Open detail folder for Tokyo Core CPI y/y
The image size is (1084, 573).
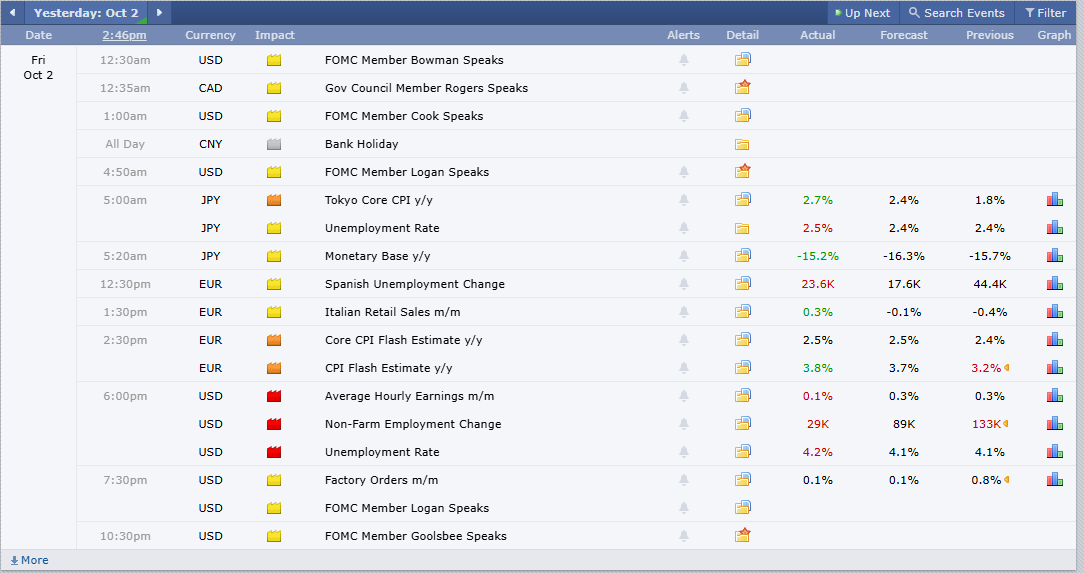coord(742,199)
